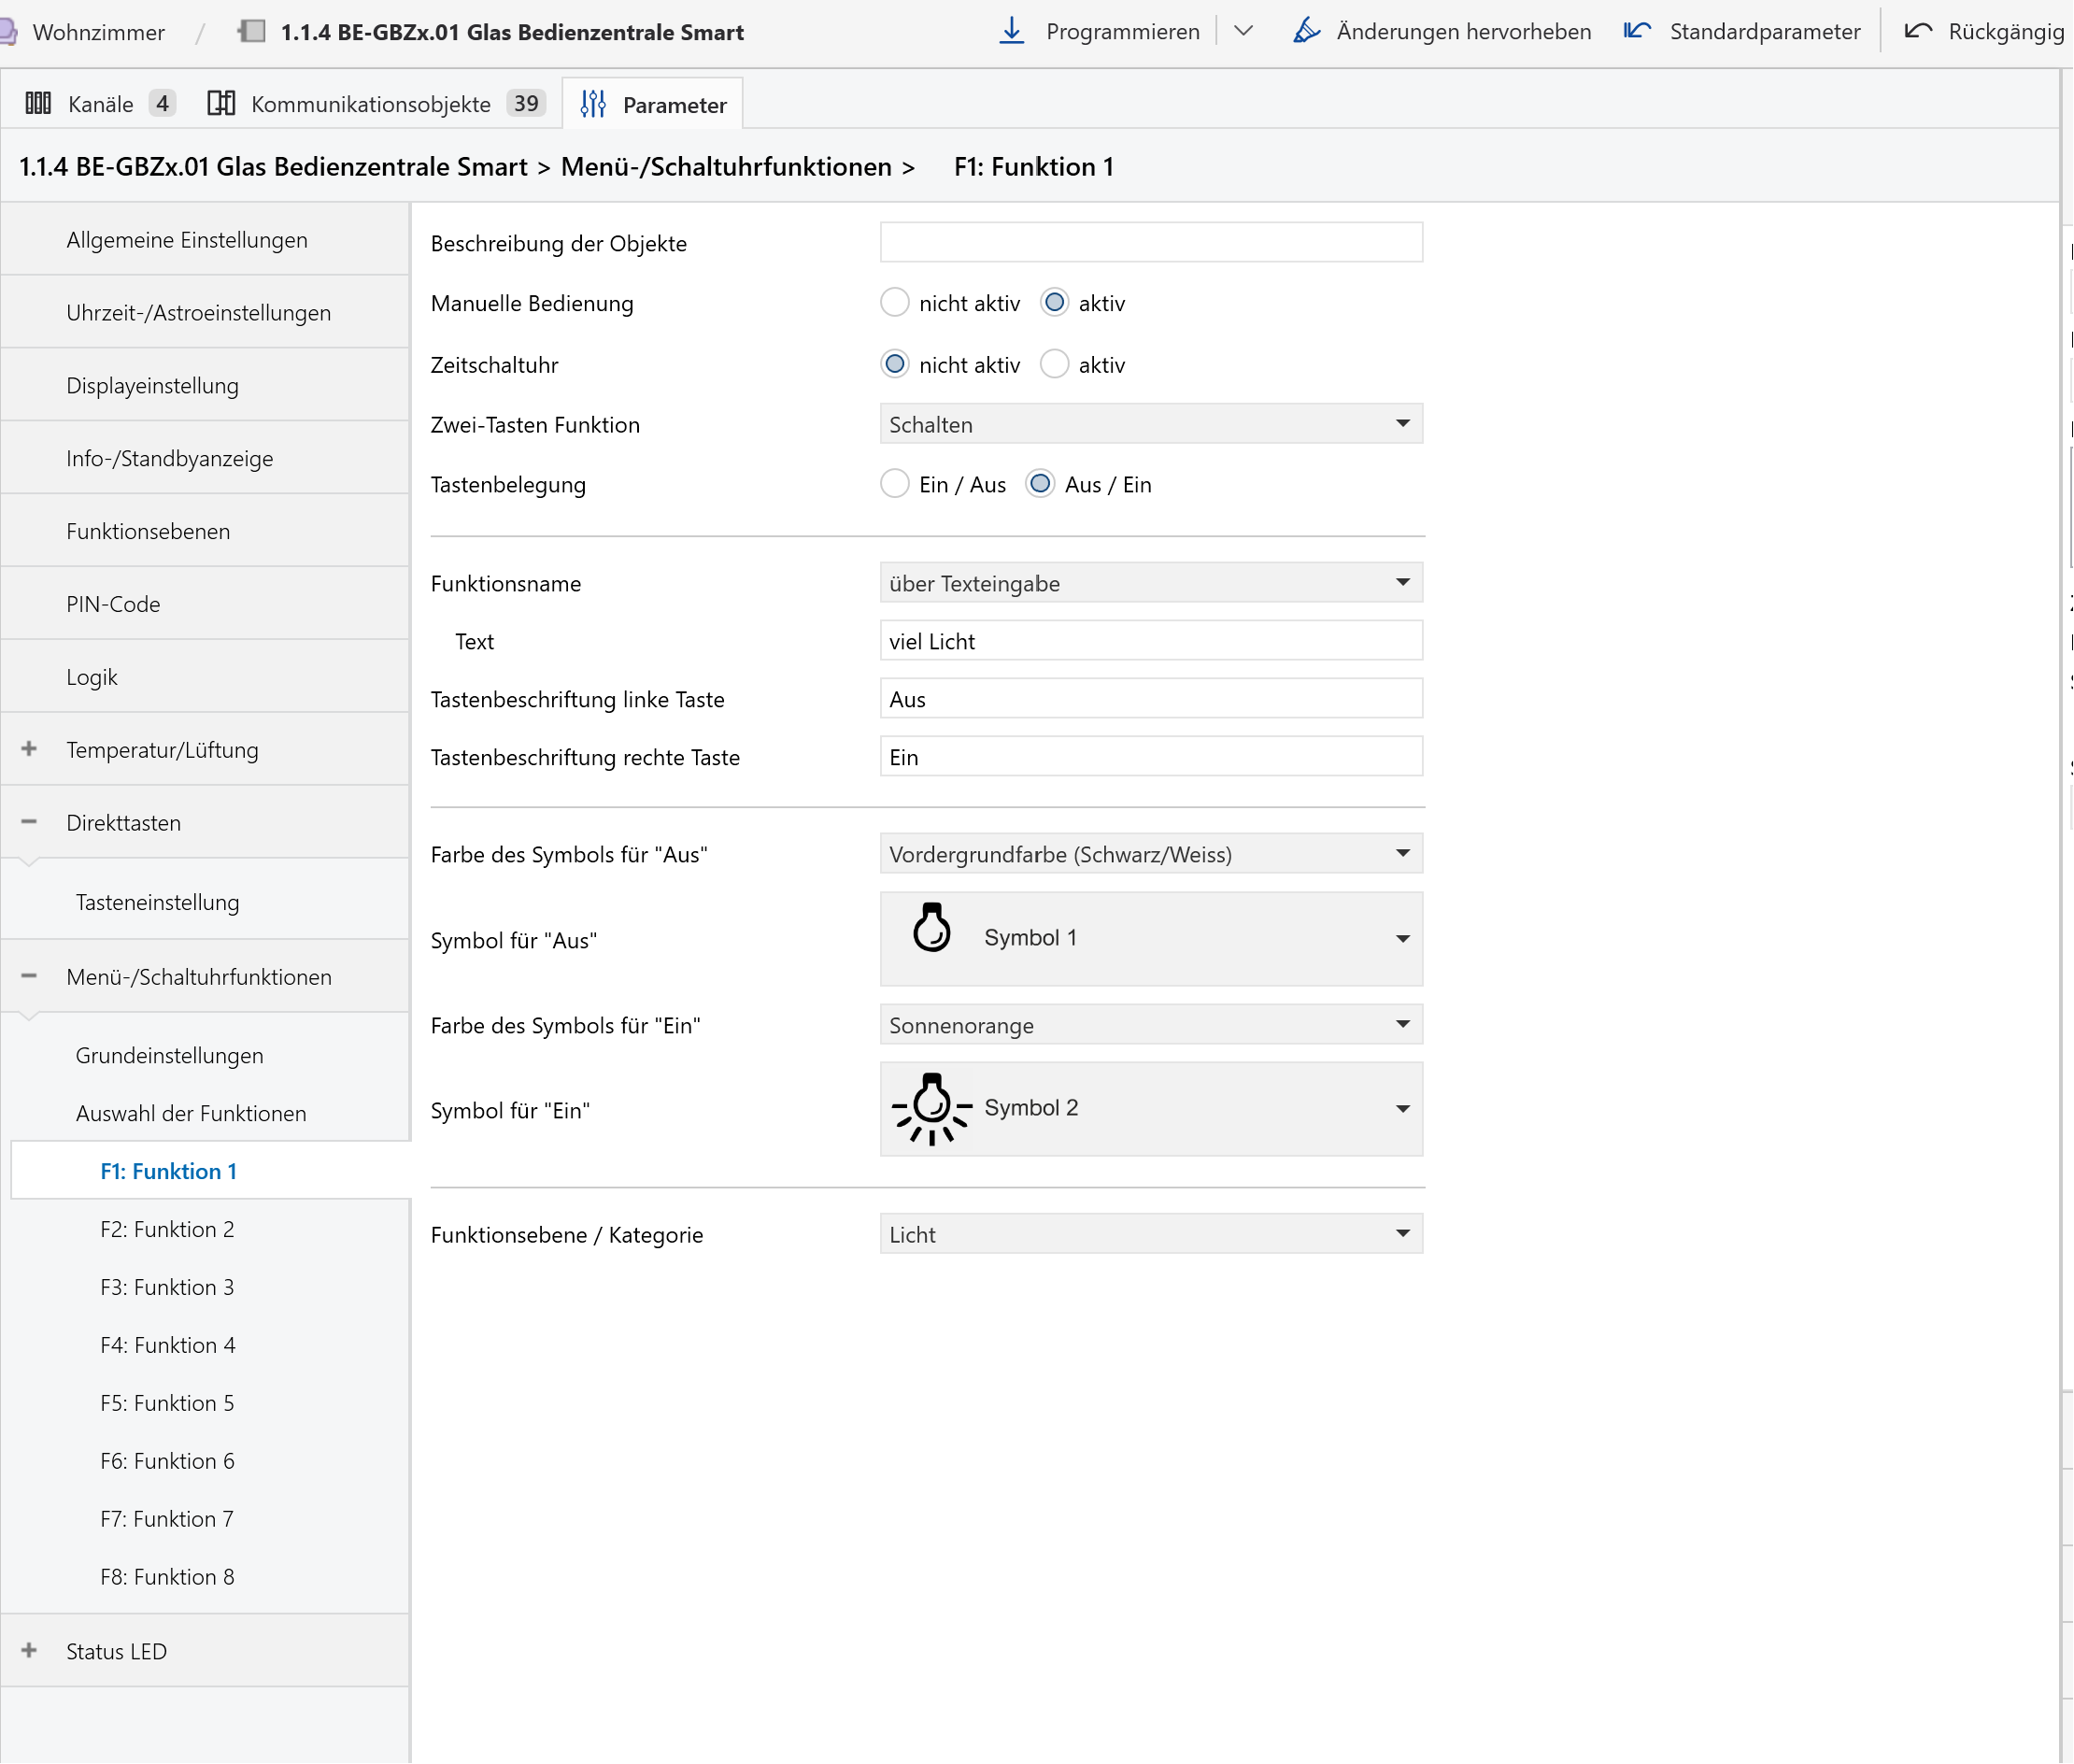The height and width of the screenshot is (1764, 2074).
Task: Open the Zwei-Tasten Funktion dropdown
Action: [x=1150, y=424]
